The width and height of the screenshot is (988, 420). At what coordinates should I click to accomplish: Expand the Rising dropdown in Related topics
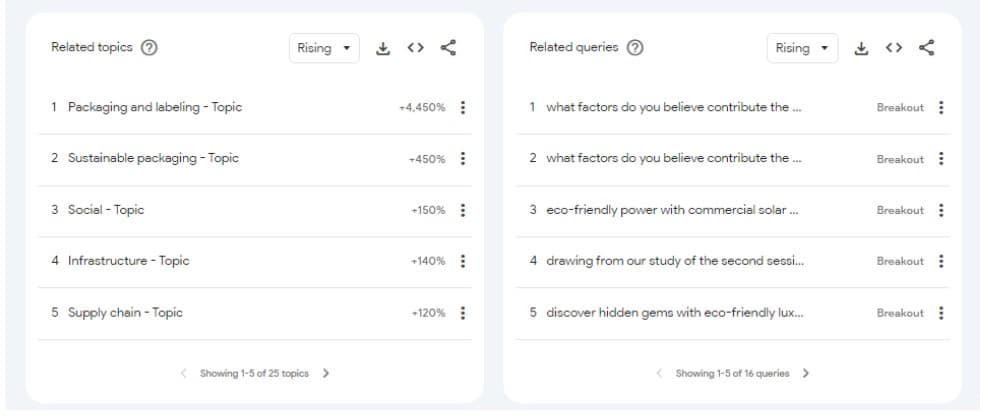pos(324,48)
